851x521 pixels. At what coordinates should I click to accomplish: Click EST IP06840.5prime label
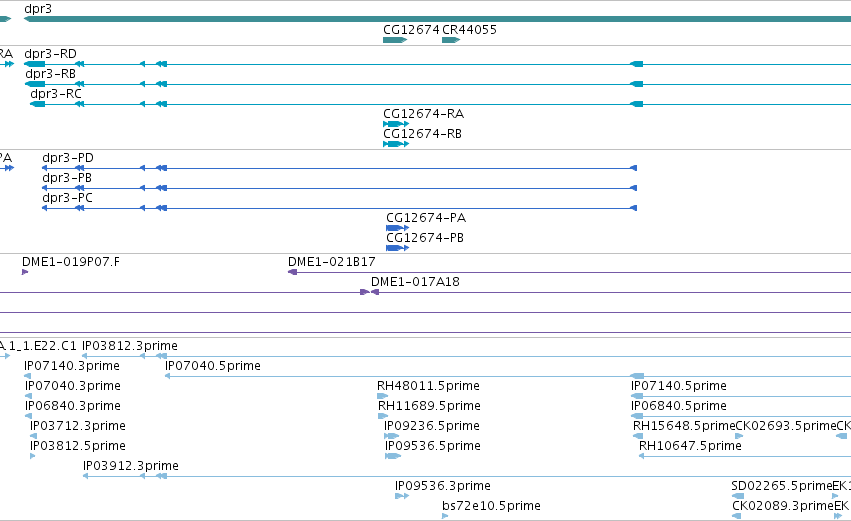[x=678, y=406]
